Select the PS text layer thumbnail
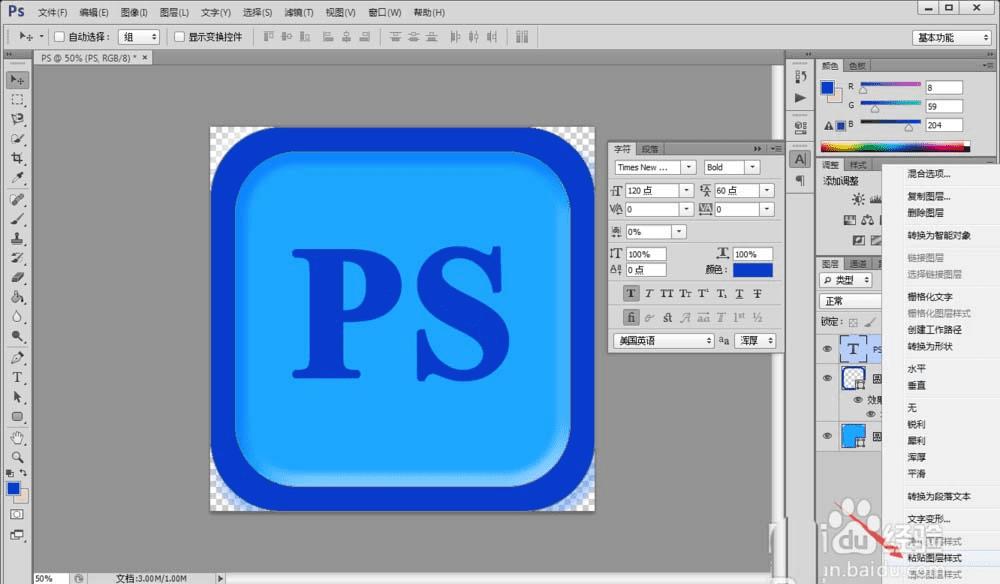1000x584 pixels. 853,349
